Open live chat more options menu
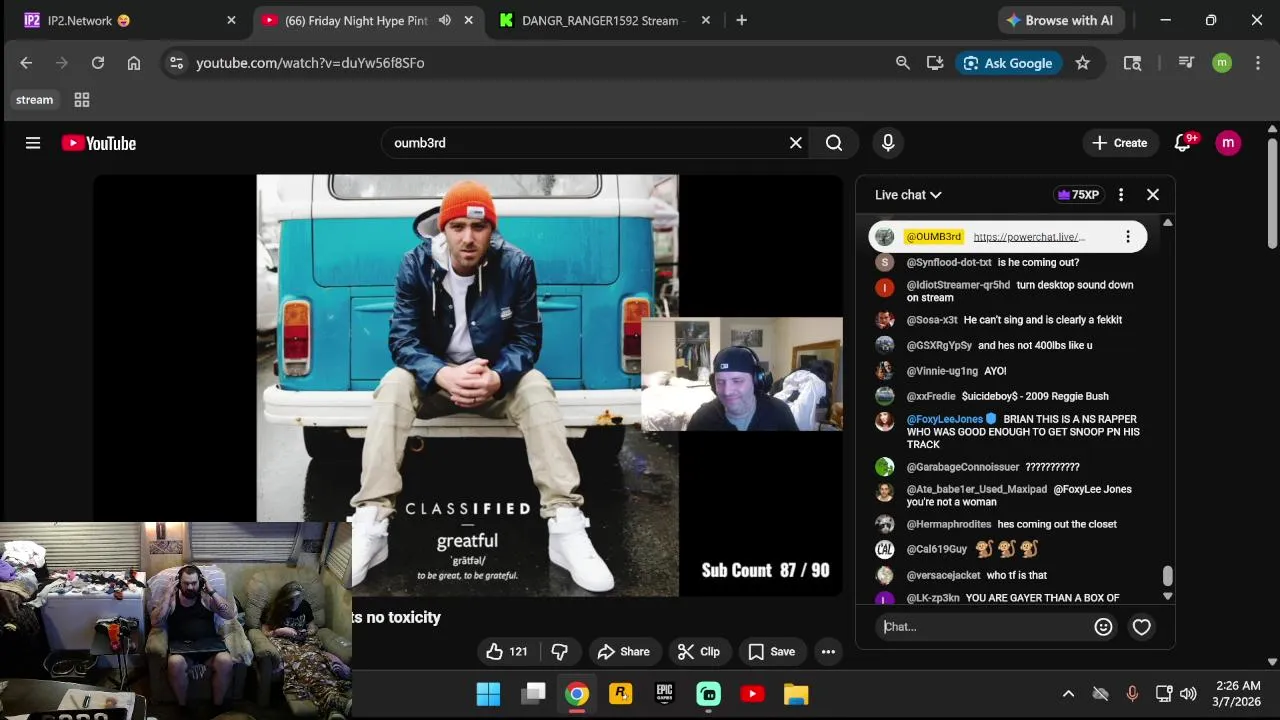The width and height of the screenshot is (1280, 720). pos(1121,195)
